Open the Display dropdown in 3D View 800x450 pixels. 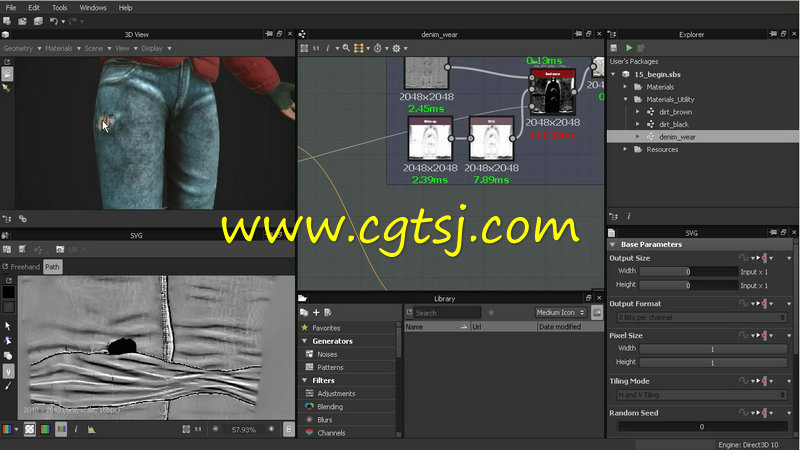(x=156, y=48)
